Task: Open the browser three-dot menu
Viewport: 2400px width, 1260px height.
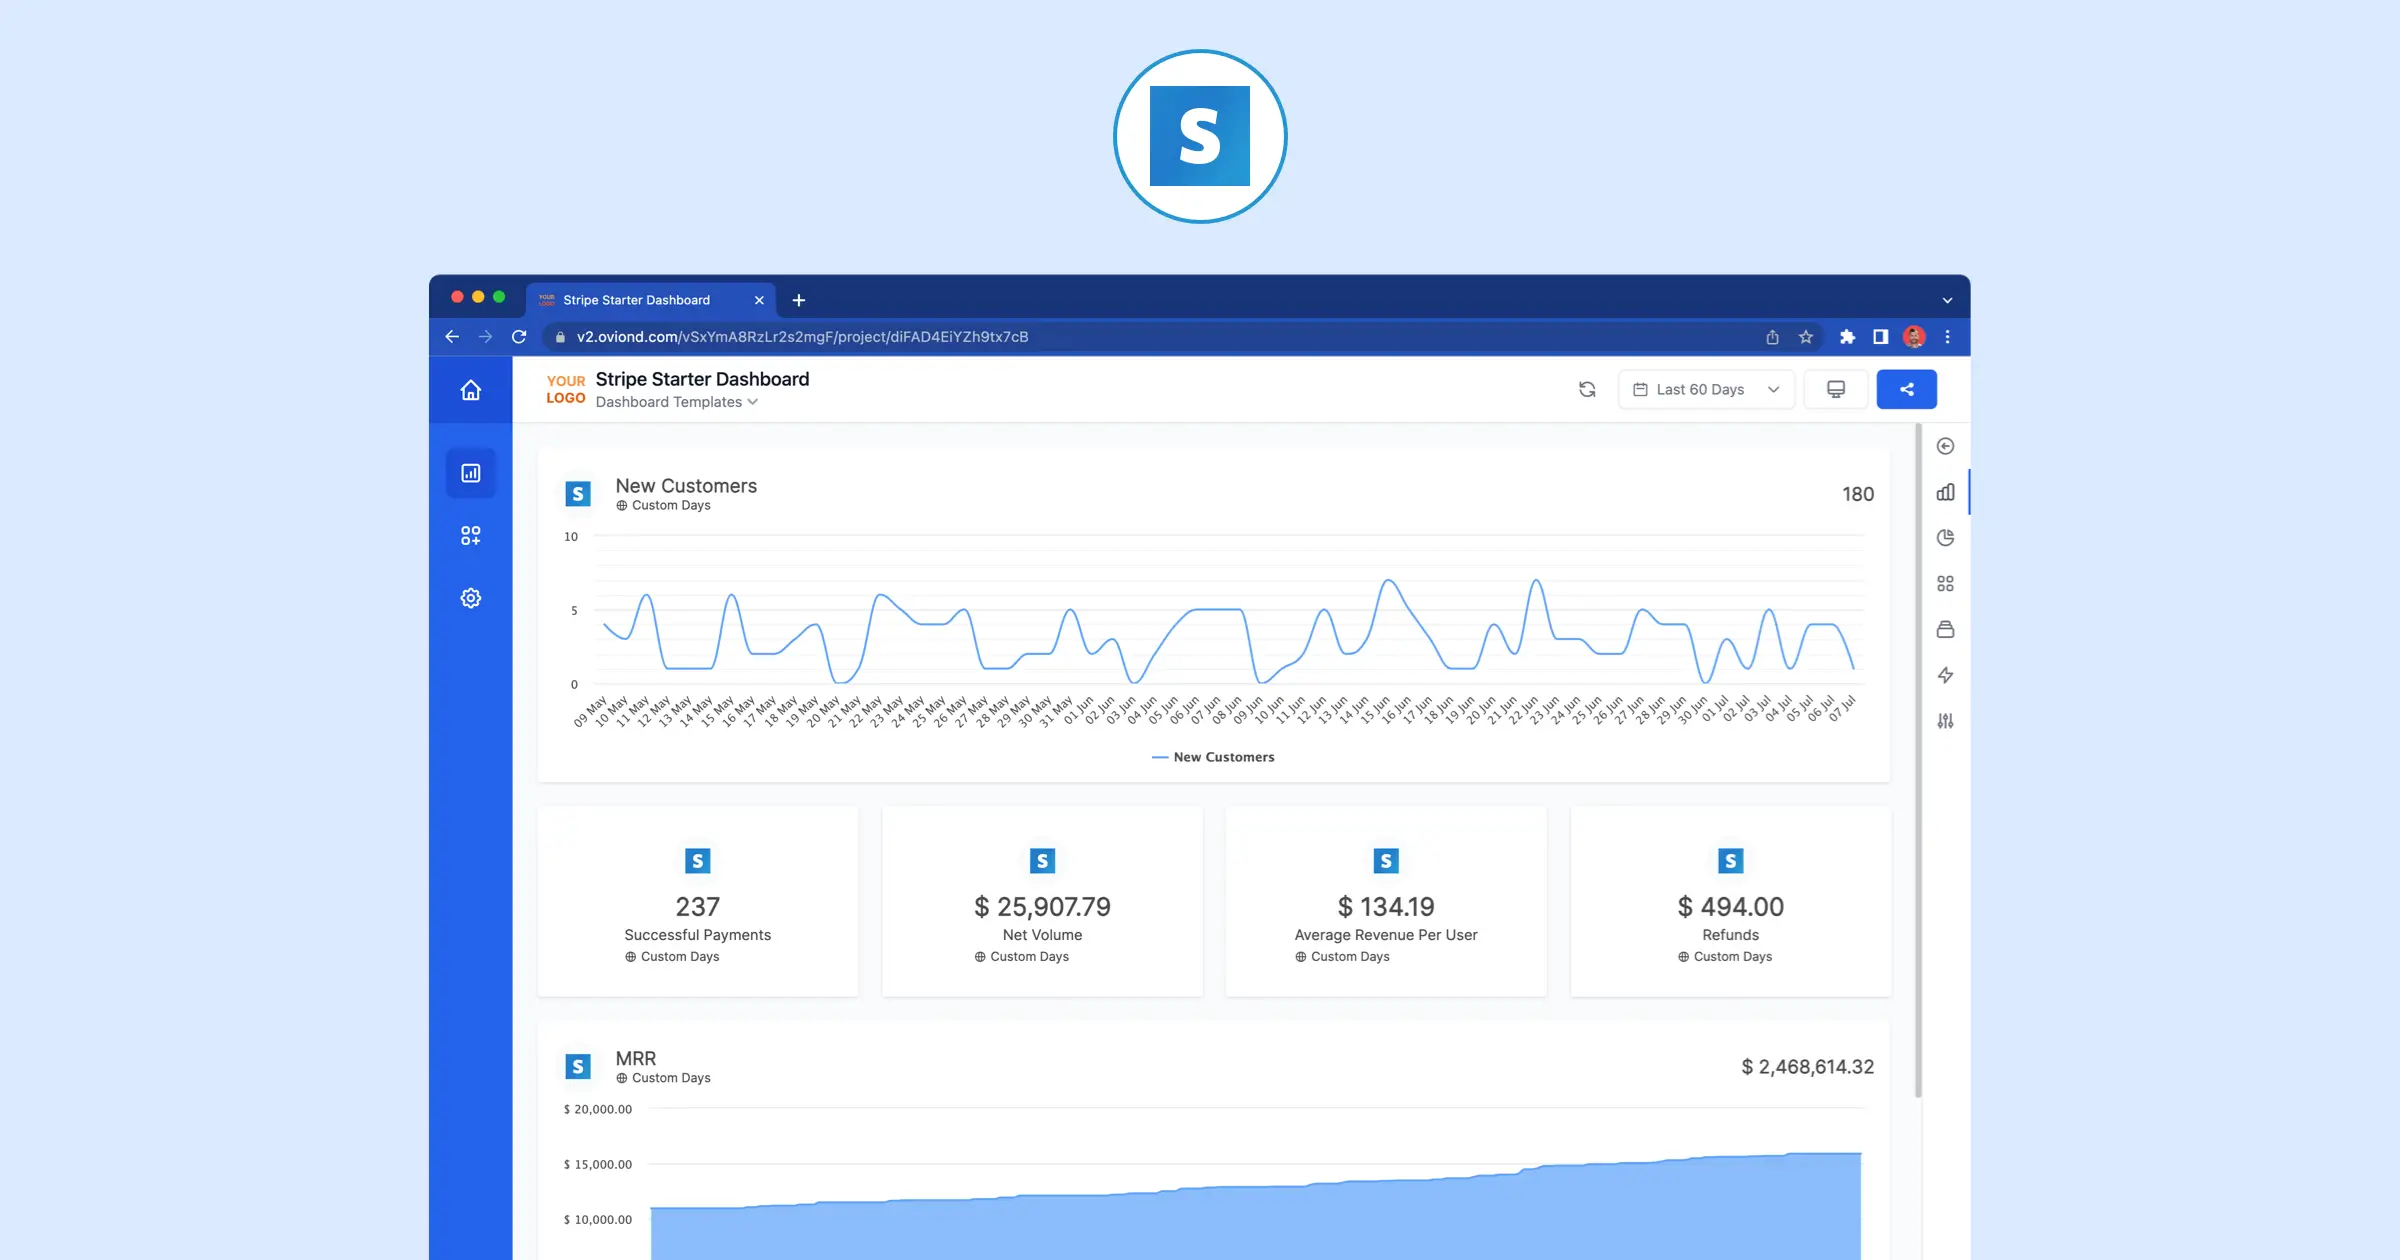Action: 1947,337
